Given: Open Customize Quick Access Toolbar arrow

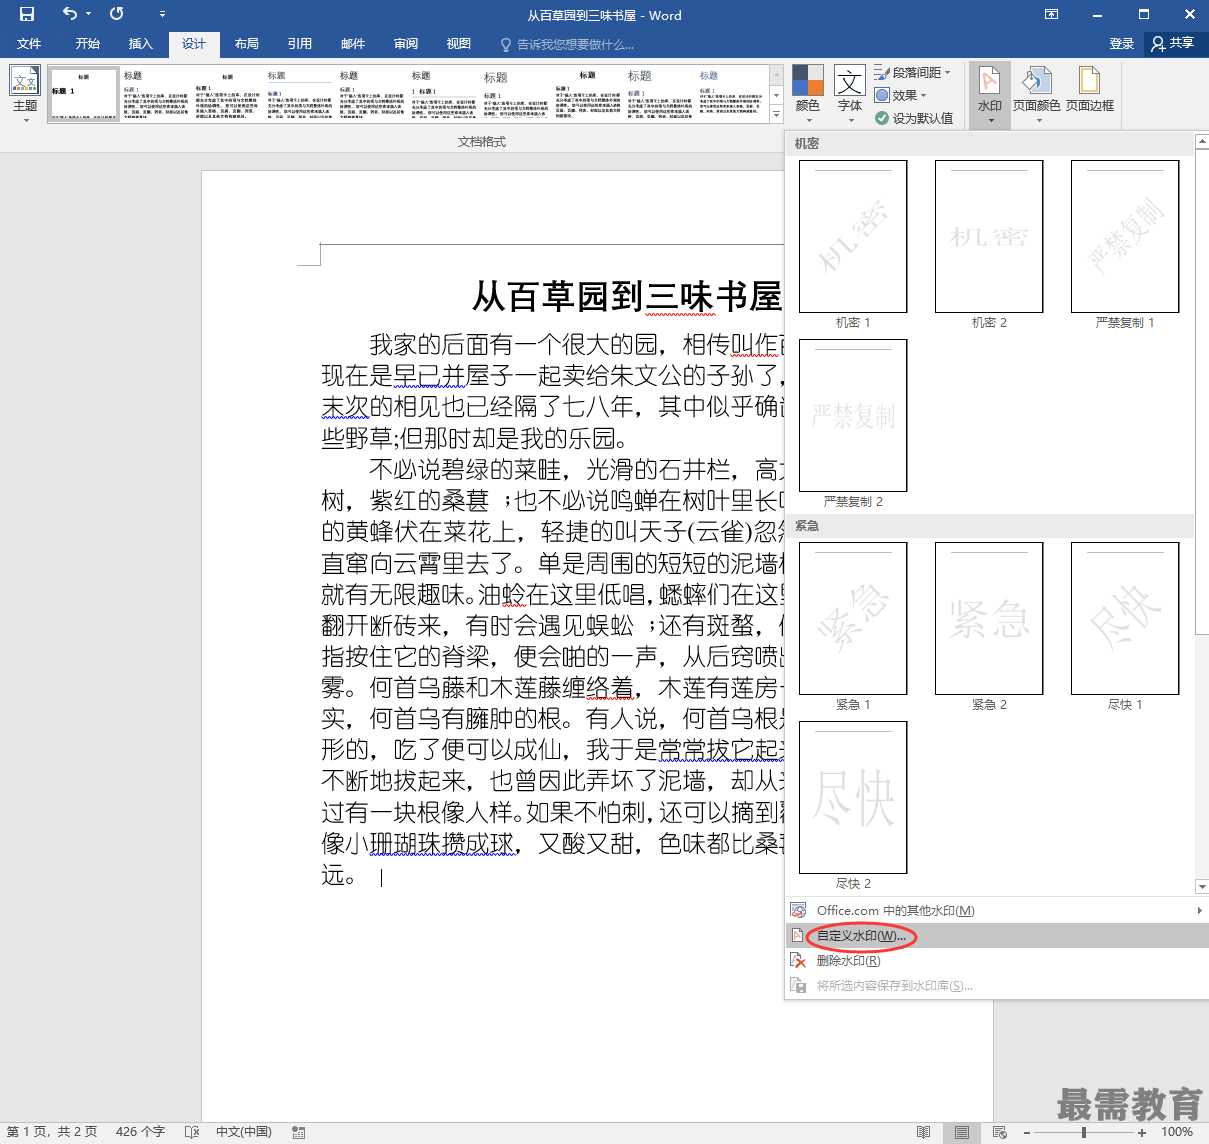Looking at the screenshot, I should [x=162, y=14].
